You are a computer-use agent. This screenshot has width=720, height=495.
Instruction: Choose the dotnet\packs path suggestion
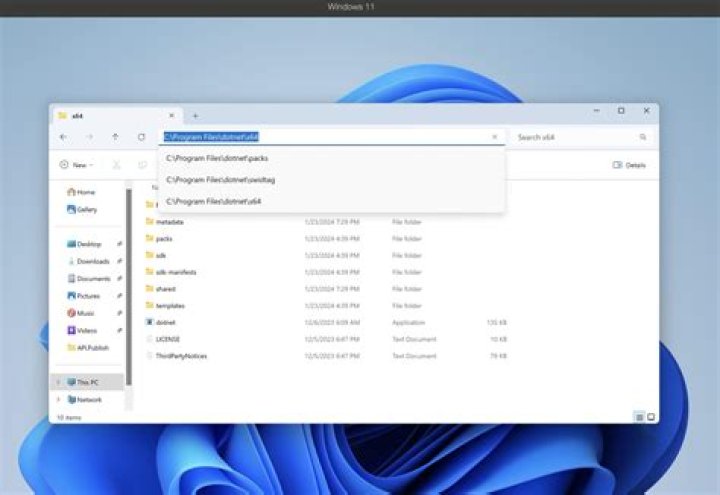click(332, 158)
